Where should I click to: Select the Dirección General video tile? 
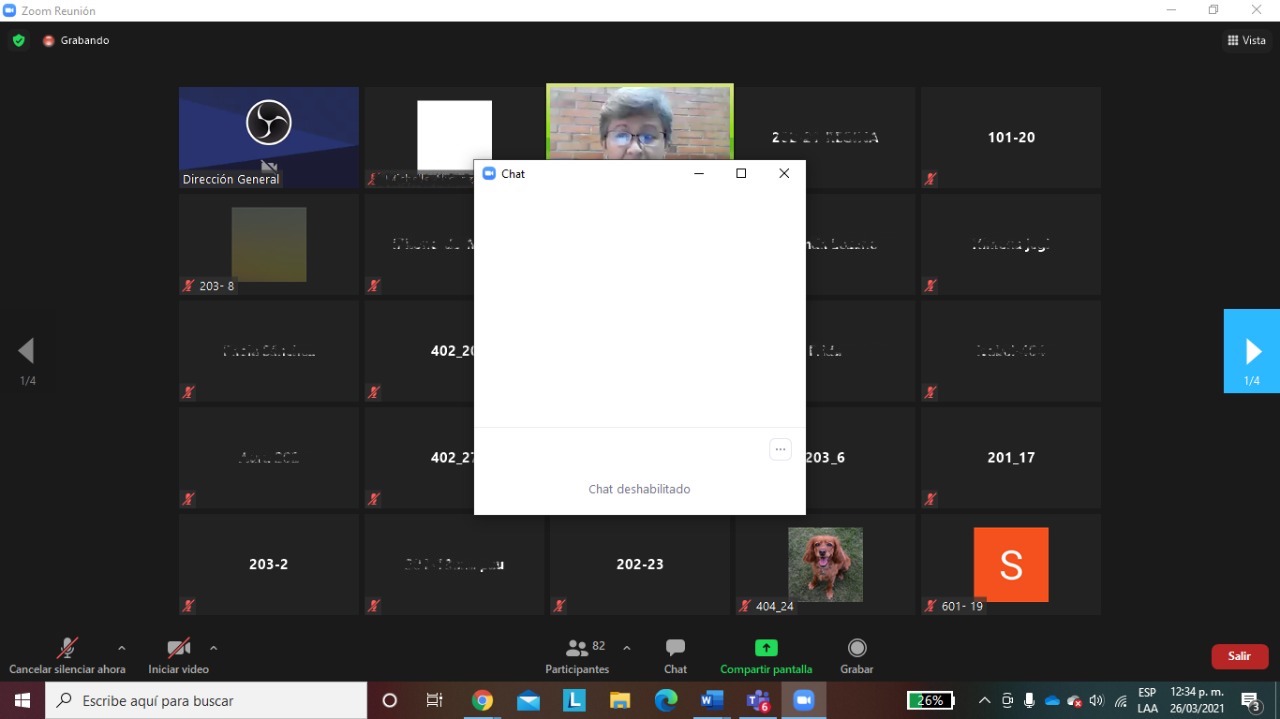268,136
